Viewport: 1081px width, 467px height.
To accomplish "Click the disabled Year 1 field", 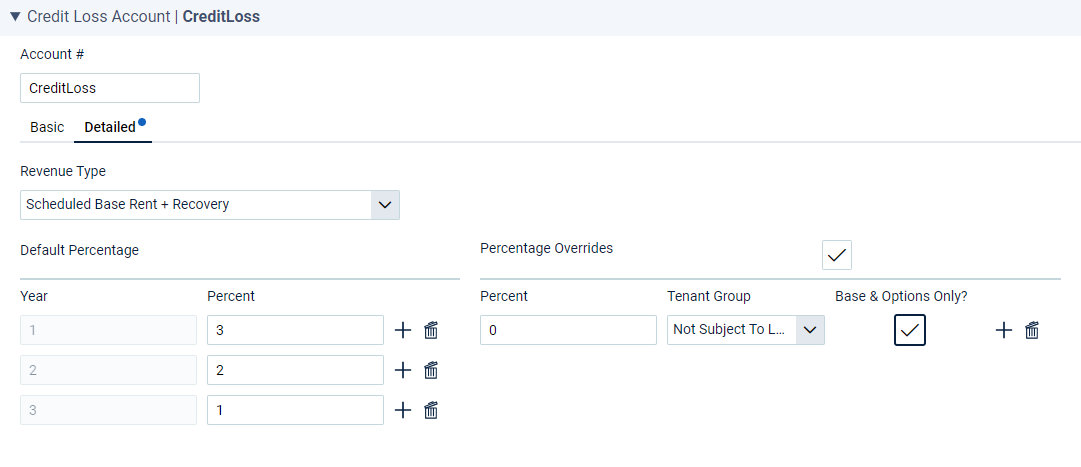I will [109, 330].
